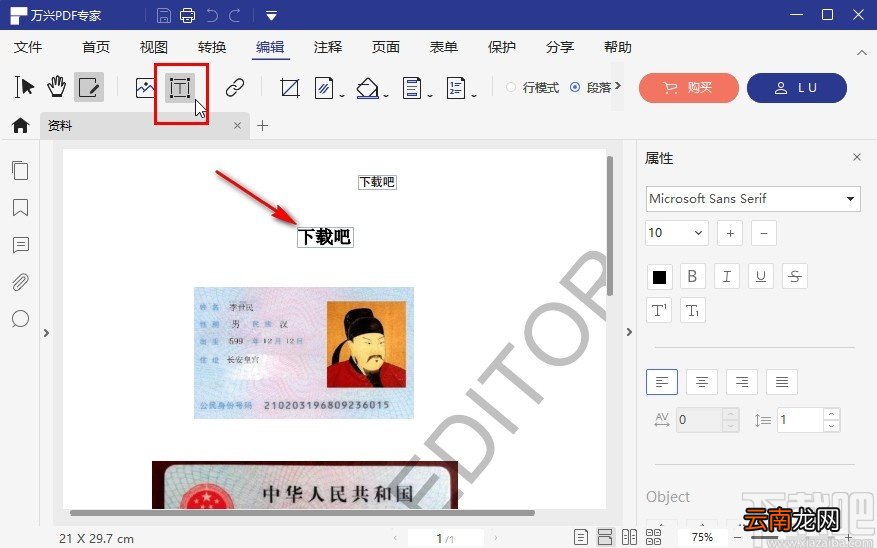Close the 属性 properties panel
This screenshot has width=877, height=548.
pyautogui.click(x=857, y=157)
